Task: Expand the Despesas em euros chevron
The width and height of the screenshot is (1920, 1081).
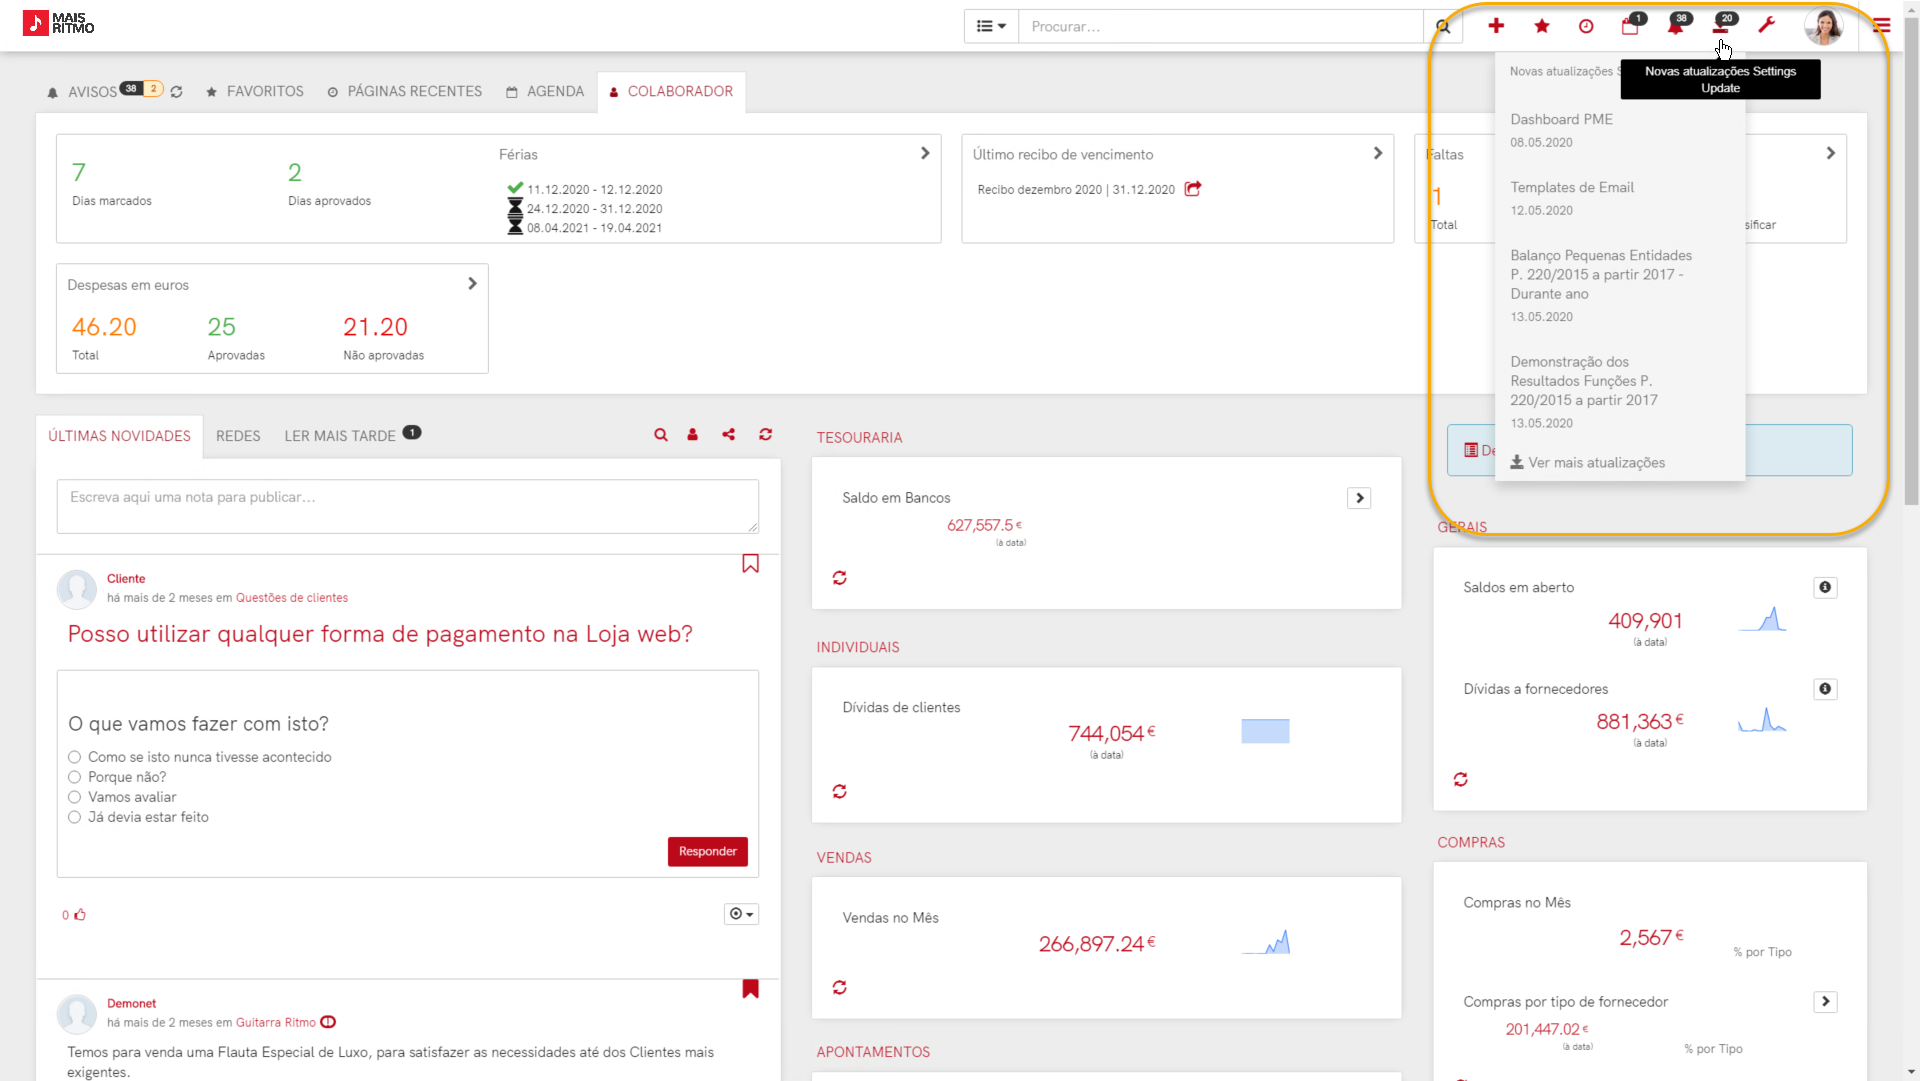Action: pos(472,284)
